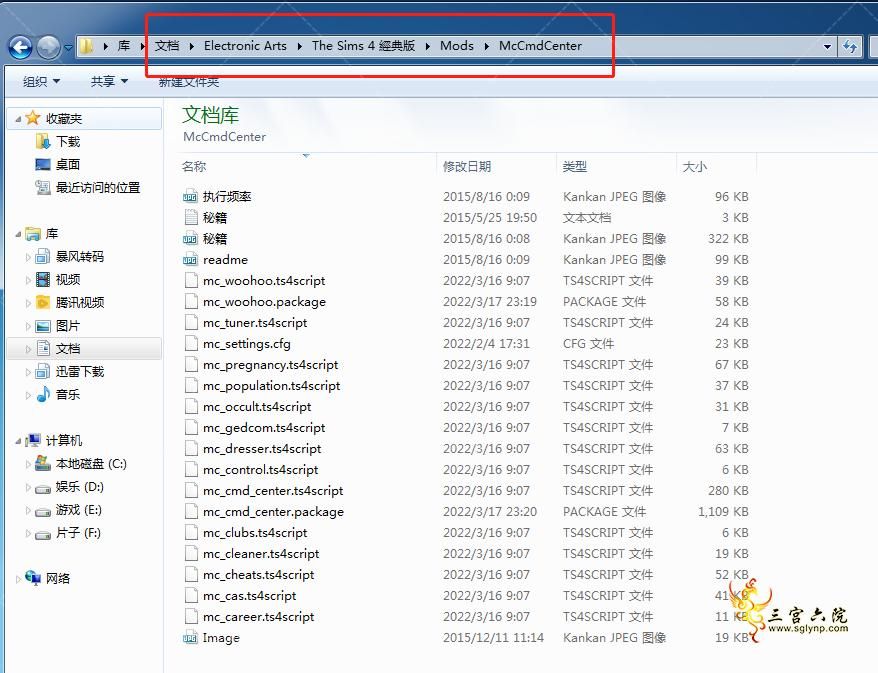878x673 pixels.
Task: Open 娱乐 (D:) drive icon
Action: pos(43,489)
